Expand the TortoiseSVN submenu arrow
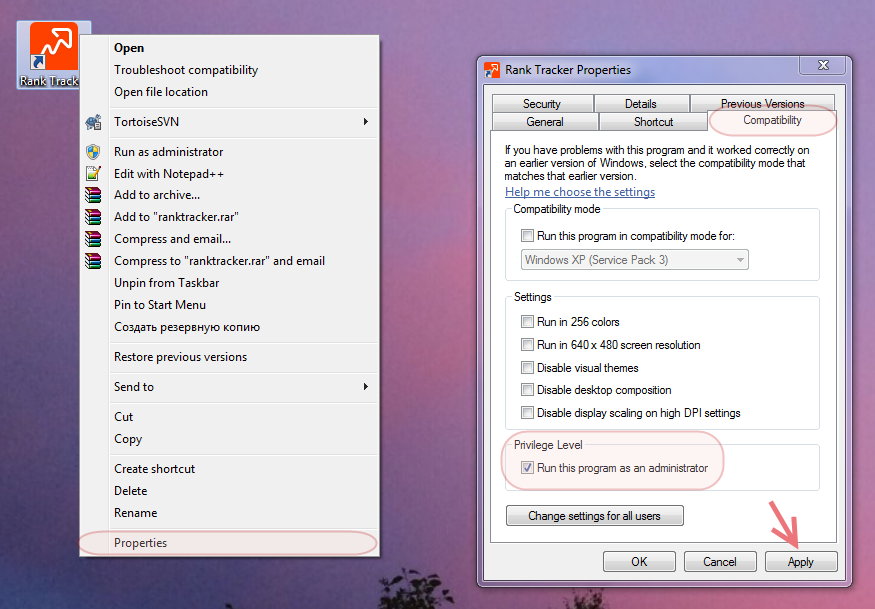Viewport: 875px width, 609px height. tap(366, 122)
